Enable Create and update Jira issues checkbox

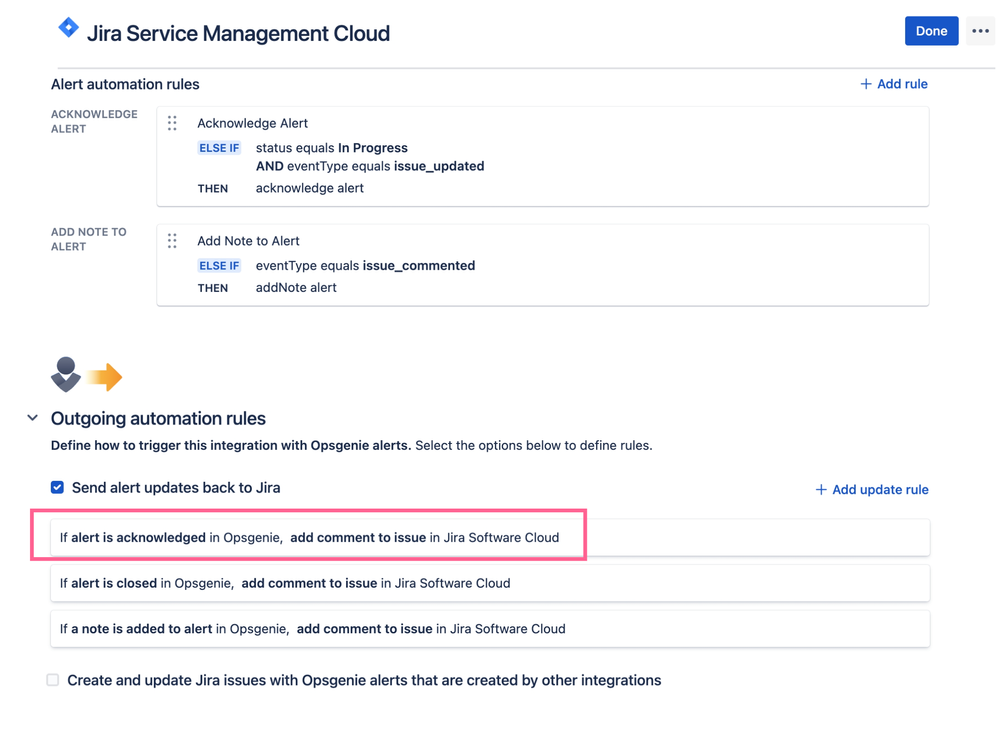[53, 680]
